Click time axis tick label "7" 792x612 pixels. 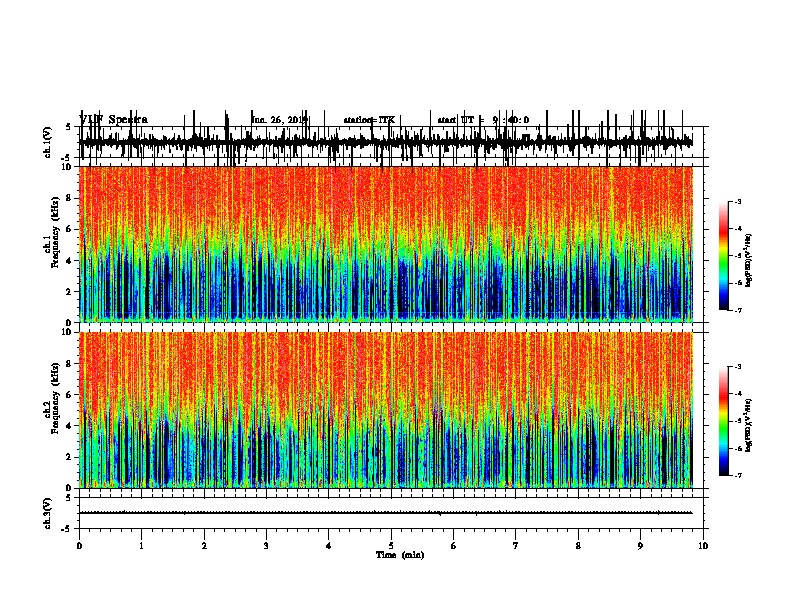[x=516, y=546]
